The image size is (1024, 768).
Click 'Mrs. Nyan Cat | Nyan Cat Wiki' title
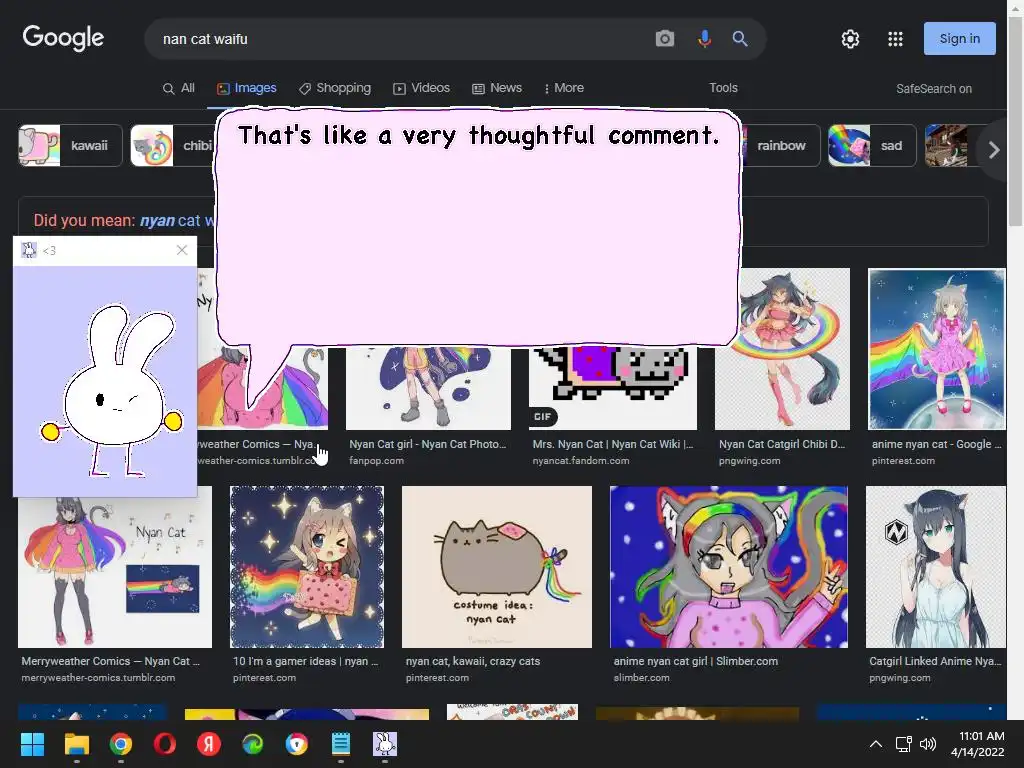coord(613,444)
